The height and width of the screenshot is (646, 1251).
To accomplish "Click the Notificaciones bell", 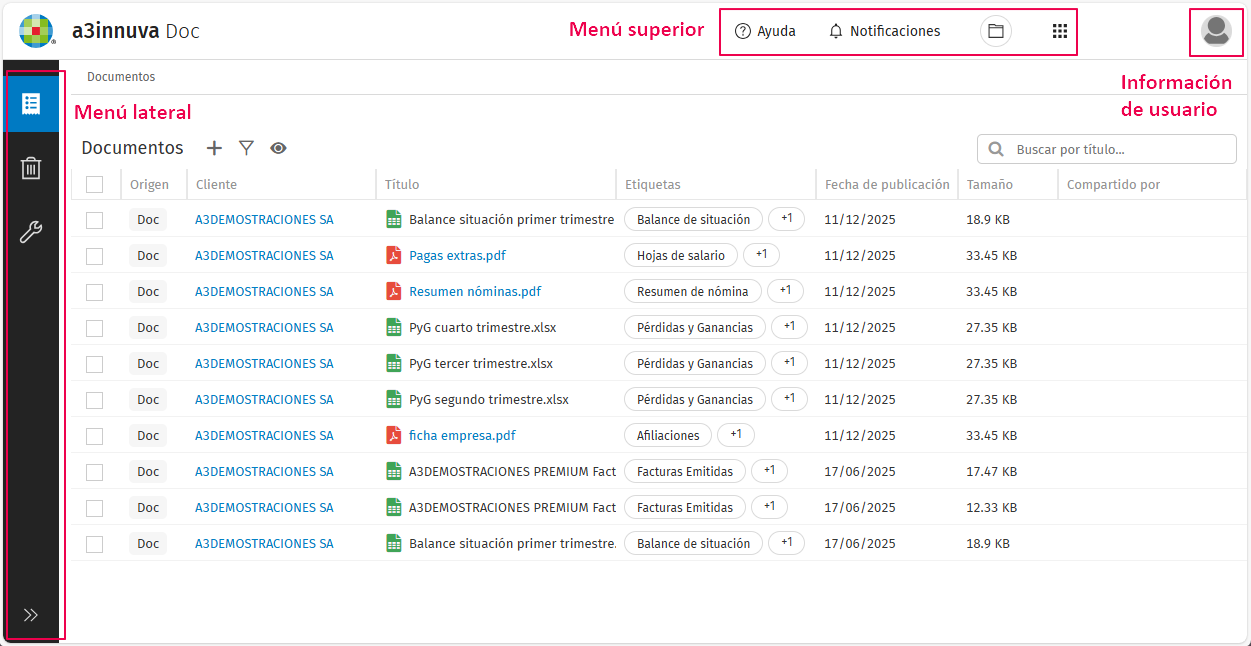I will click(884, 31).
